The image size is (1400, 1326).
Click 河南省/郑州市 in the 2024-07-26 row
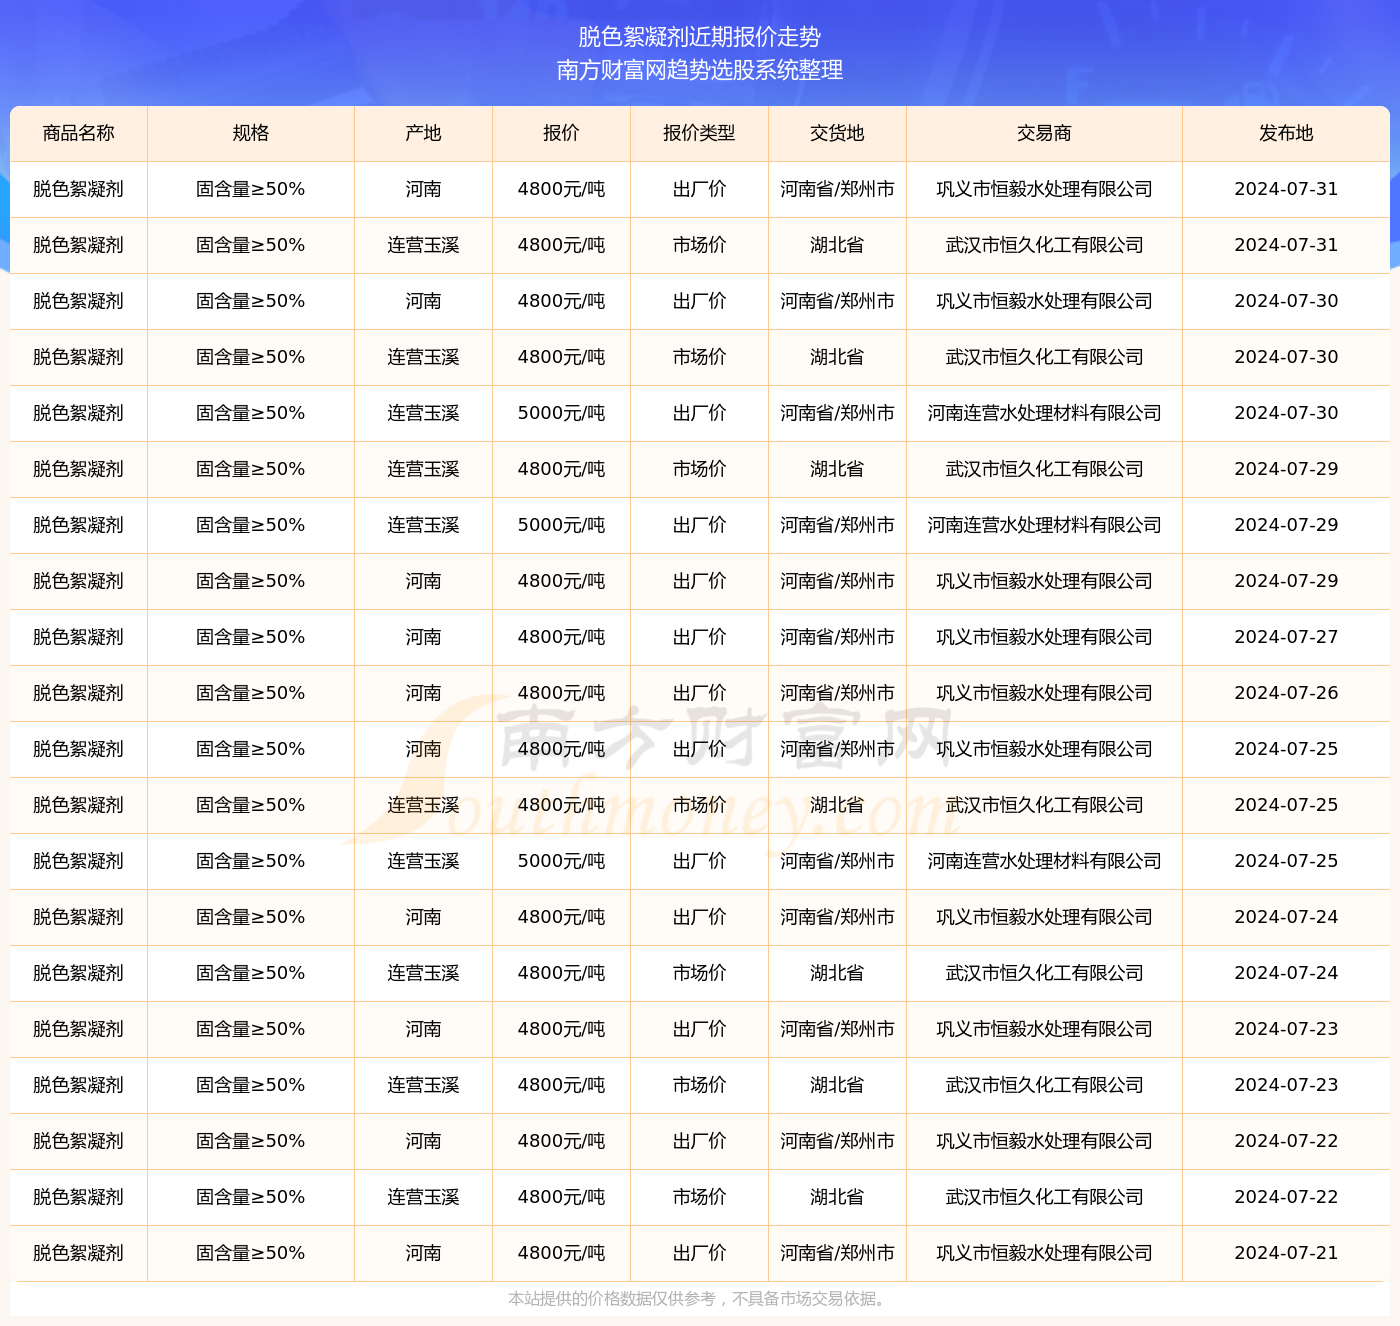(837, 693)
